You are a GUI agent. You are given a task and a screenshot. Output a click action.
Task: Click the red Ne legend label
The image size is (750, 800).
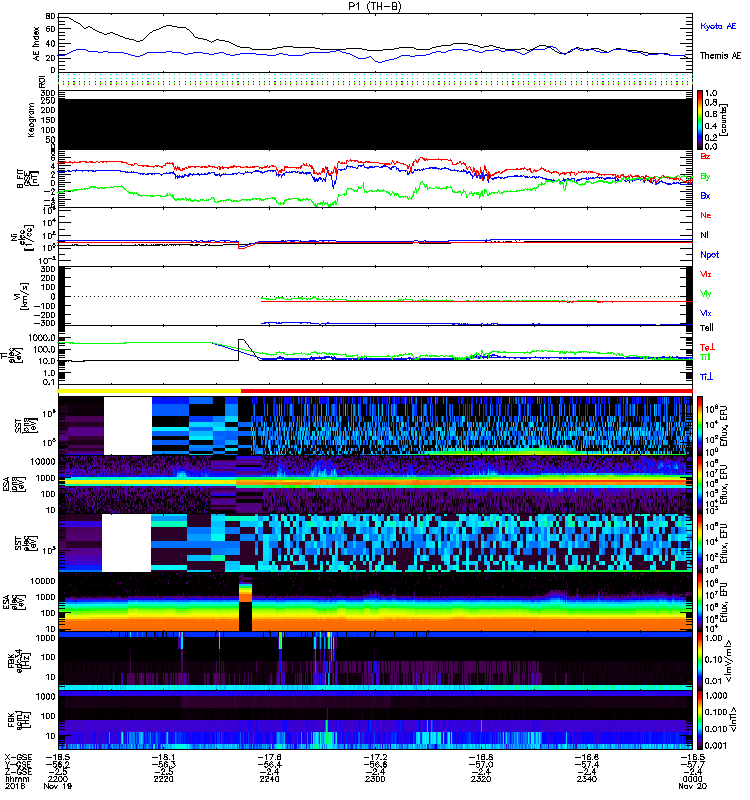pyautogui.click(x=706, y=215)
